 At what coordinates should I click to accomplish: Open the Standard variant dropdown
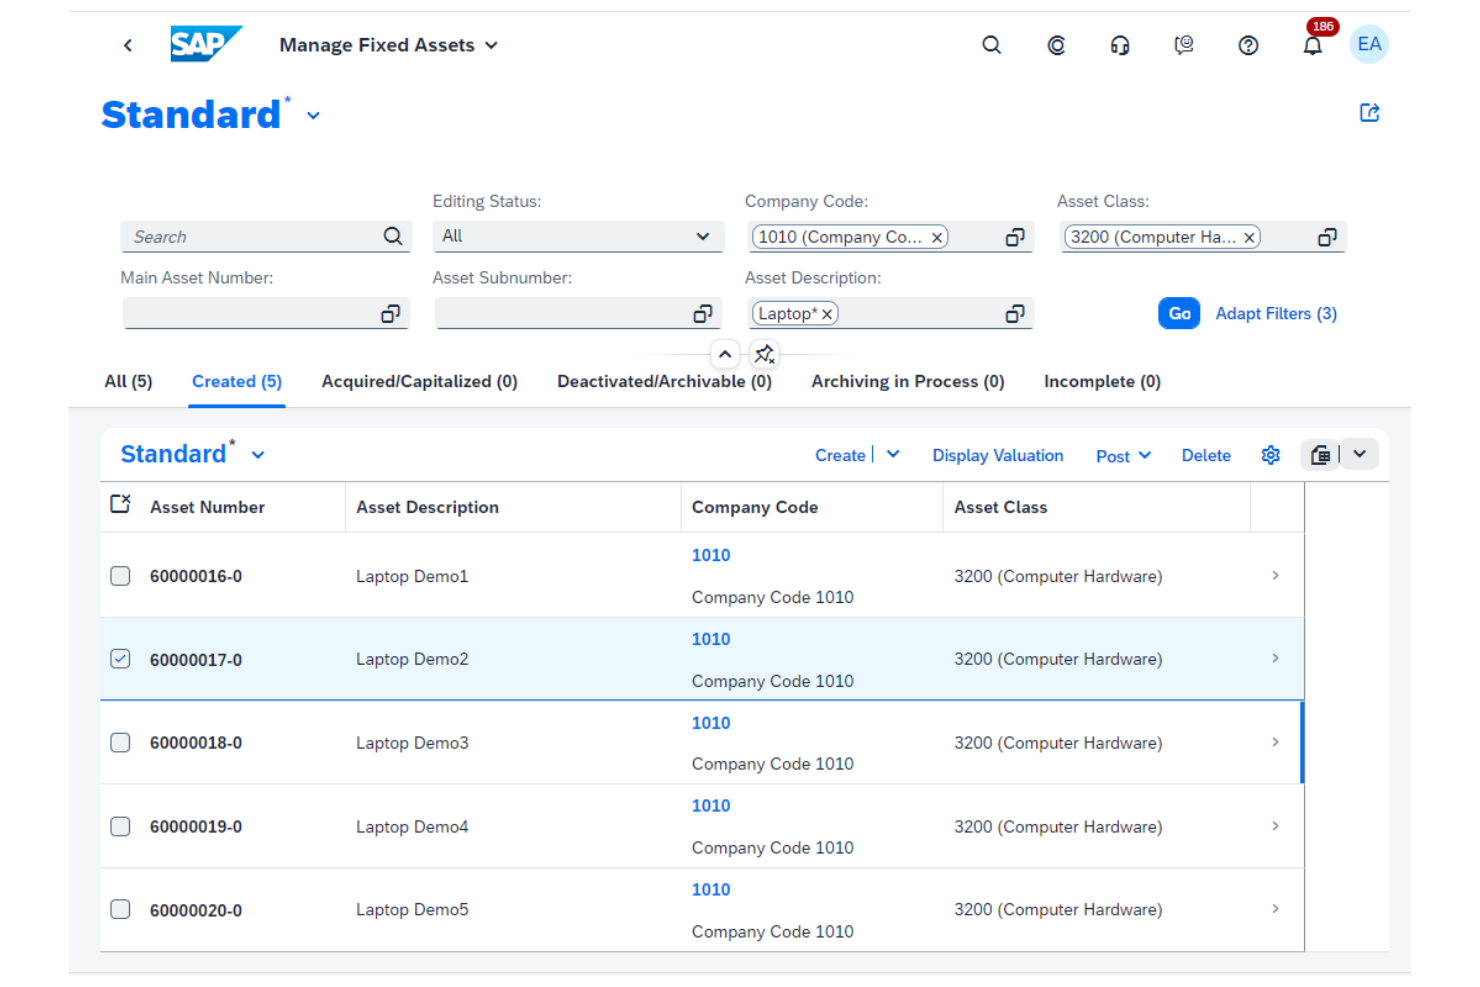[313, 115]
